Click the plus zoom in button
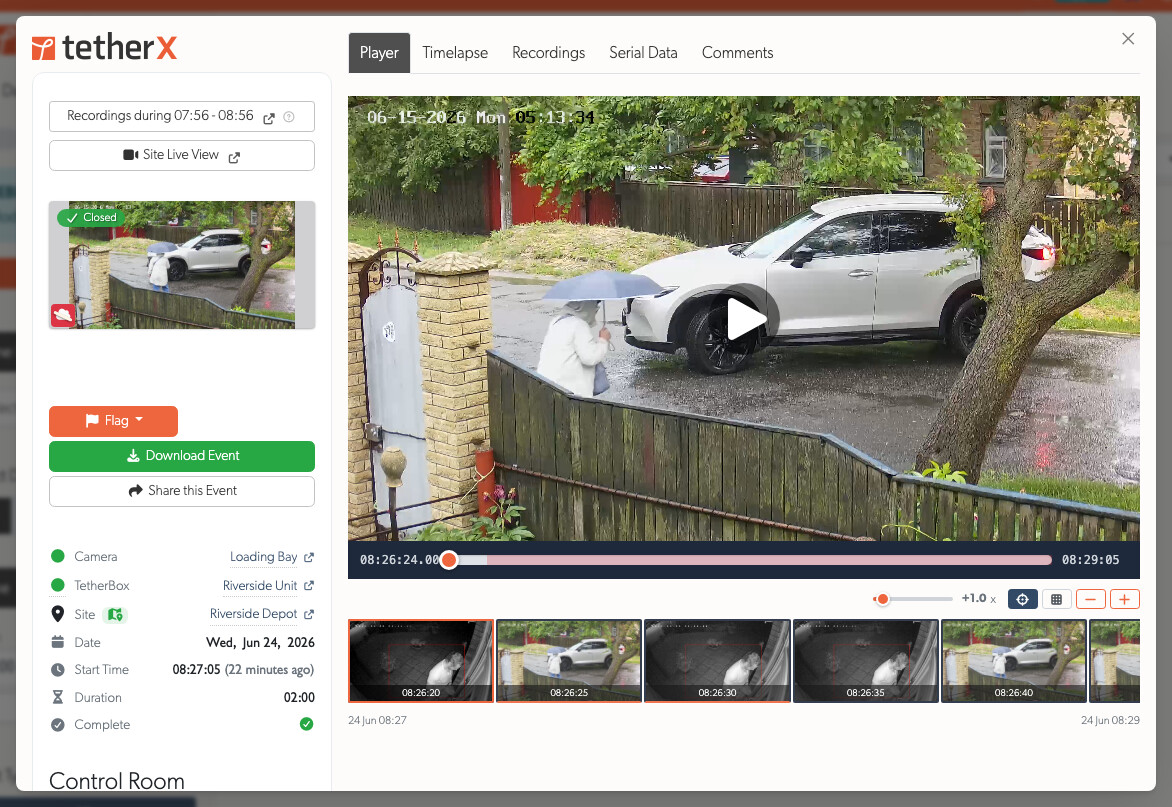The image size is (1172, 807). (x=1124, y=599)
